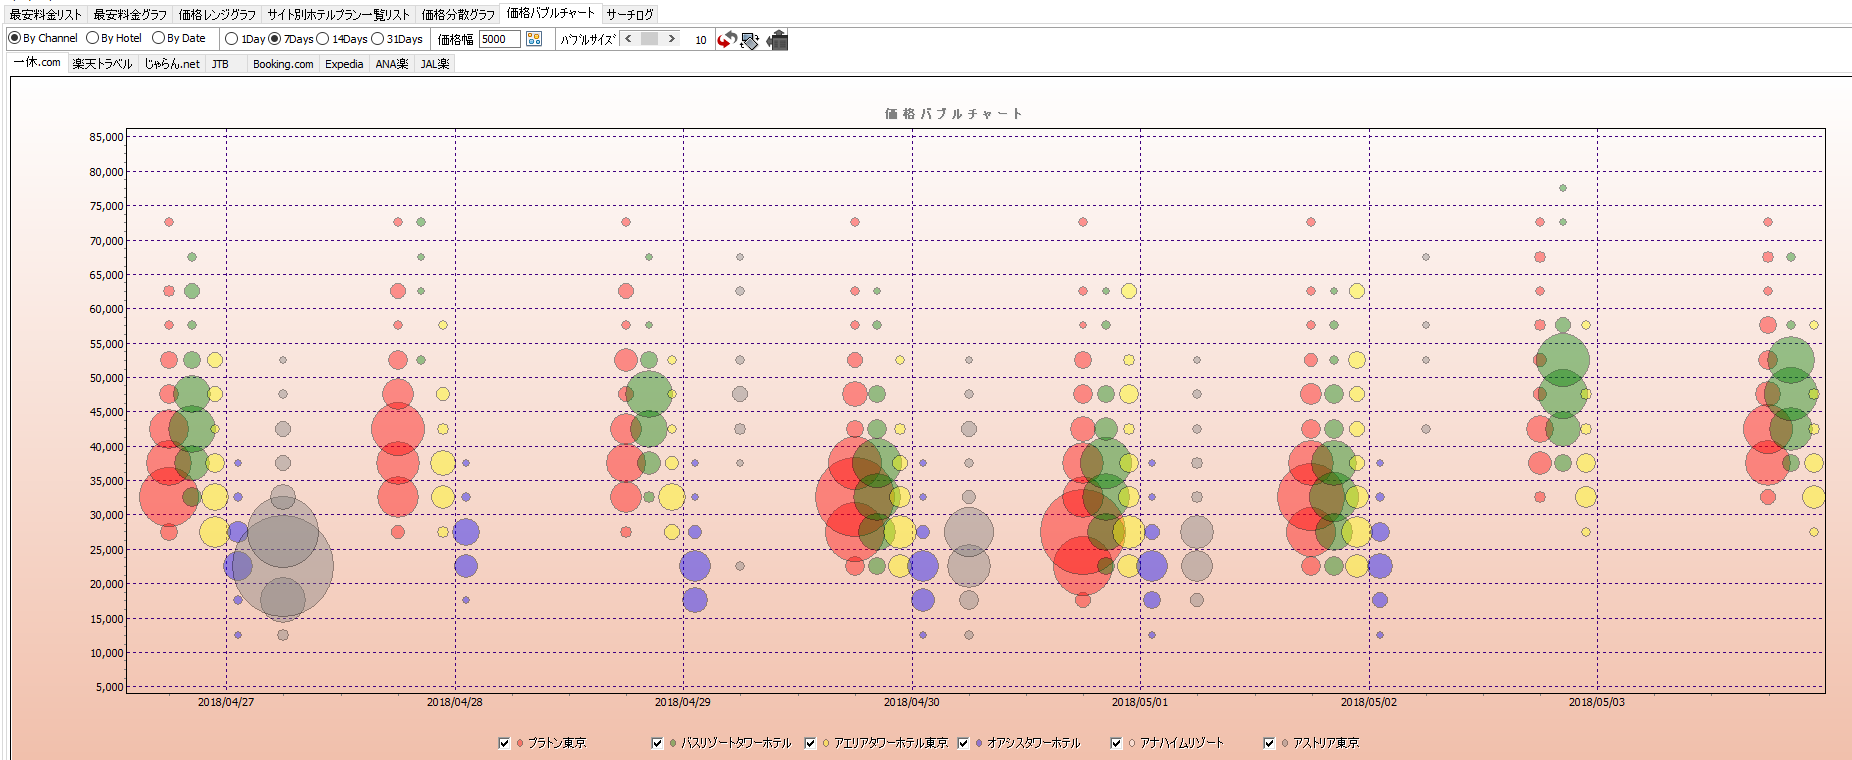The image size is (1852, 760).
Task: Hide the アストリア東京 series via checkbox
Action: pyautogui.click(x=1269, y=743)
